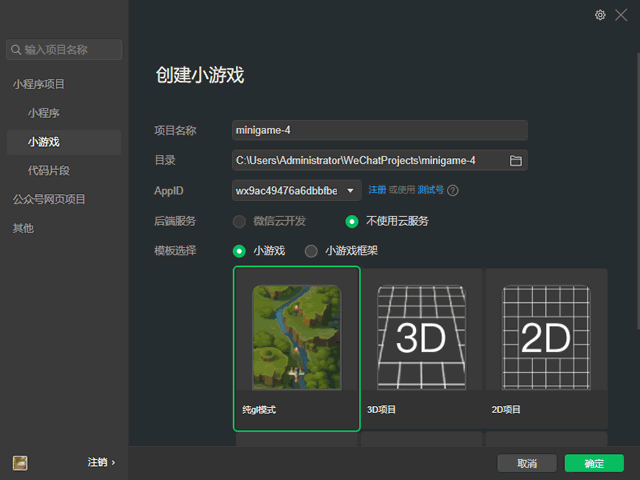The image size is (640, 480).
Task: Select the 微信云开发 radio option
Action: click(x=239, y=221)
